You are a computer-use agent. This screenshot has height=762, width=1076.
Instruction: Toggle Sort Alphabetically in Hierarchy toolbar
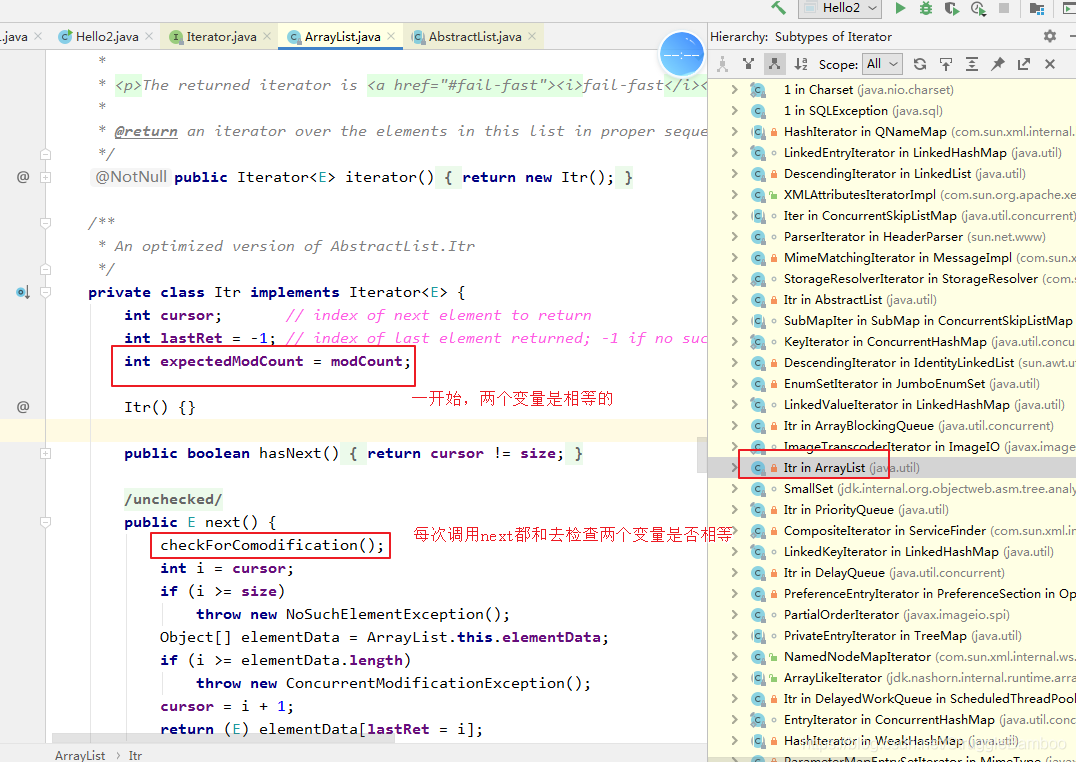800,64
